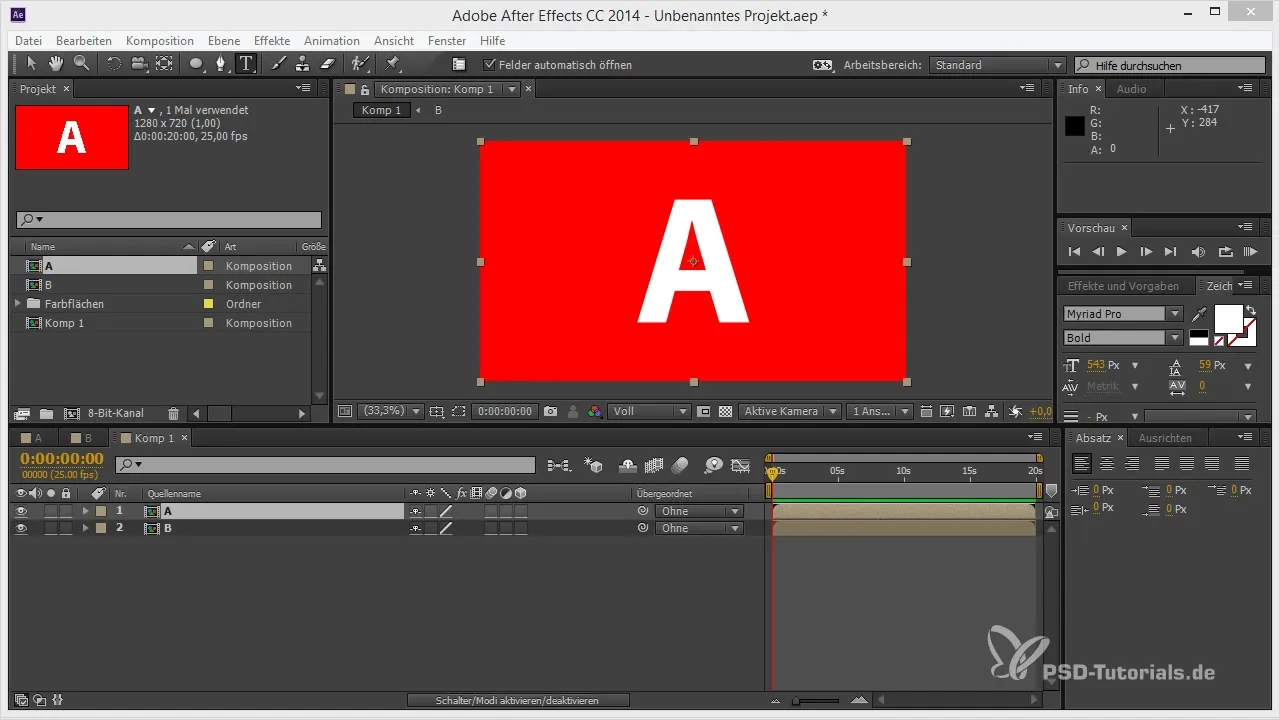Enable motion blur for timeline layers
This screenshot has height=720, width=1280.
click(x=680, y=465)
